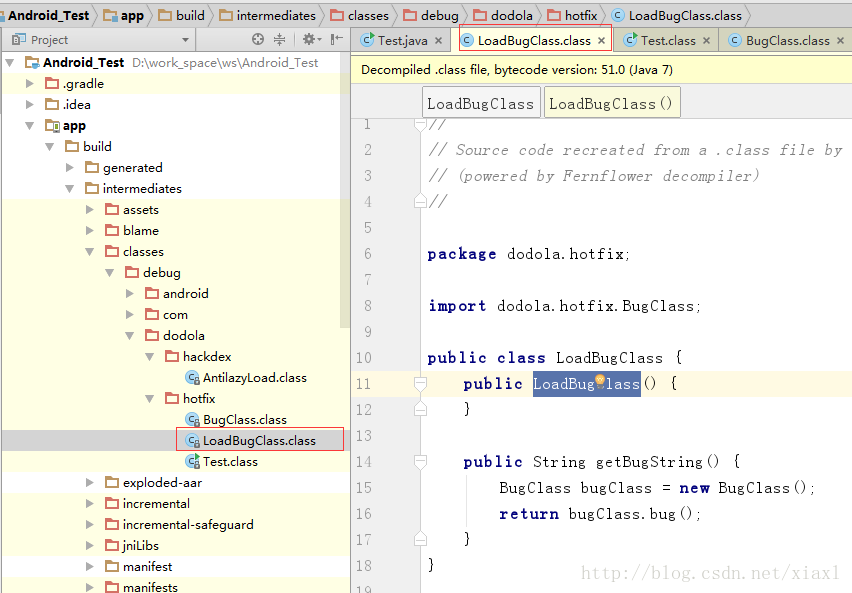Click app in the breadcrumb bar
This screenshot has height=593, width=852.
click(x=124, y=16)
